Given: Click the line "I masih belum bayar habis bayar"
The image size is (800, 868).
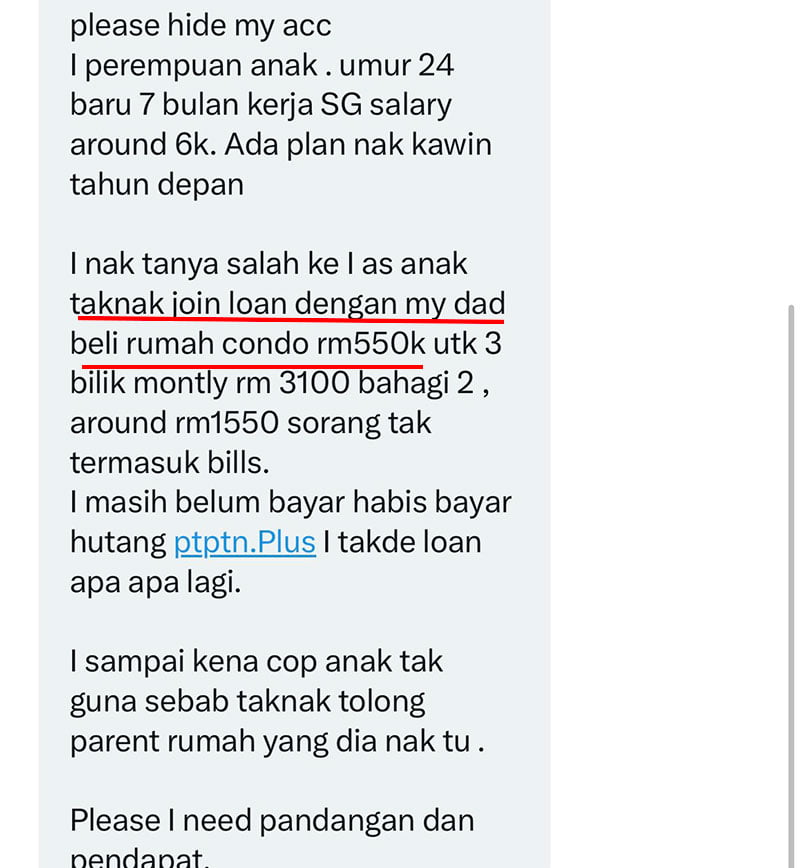Looking at the screenshot, I should click(x=291, y=503).
